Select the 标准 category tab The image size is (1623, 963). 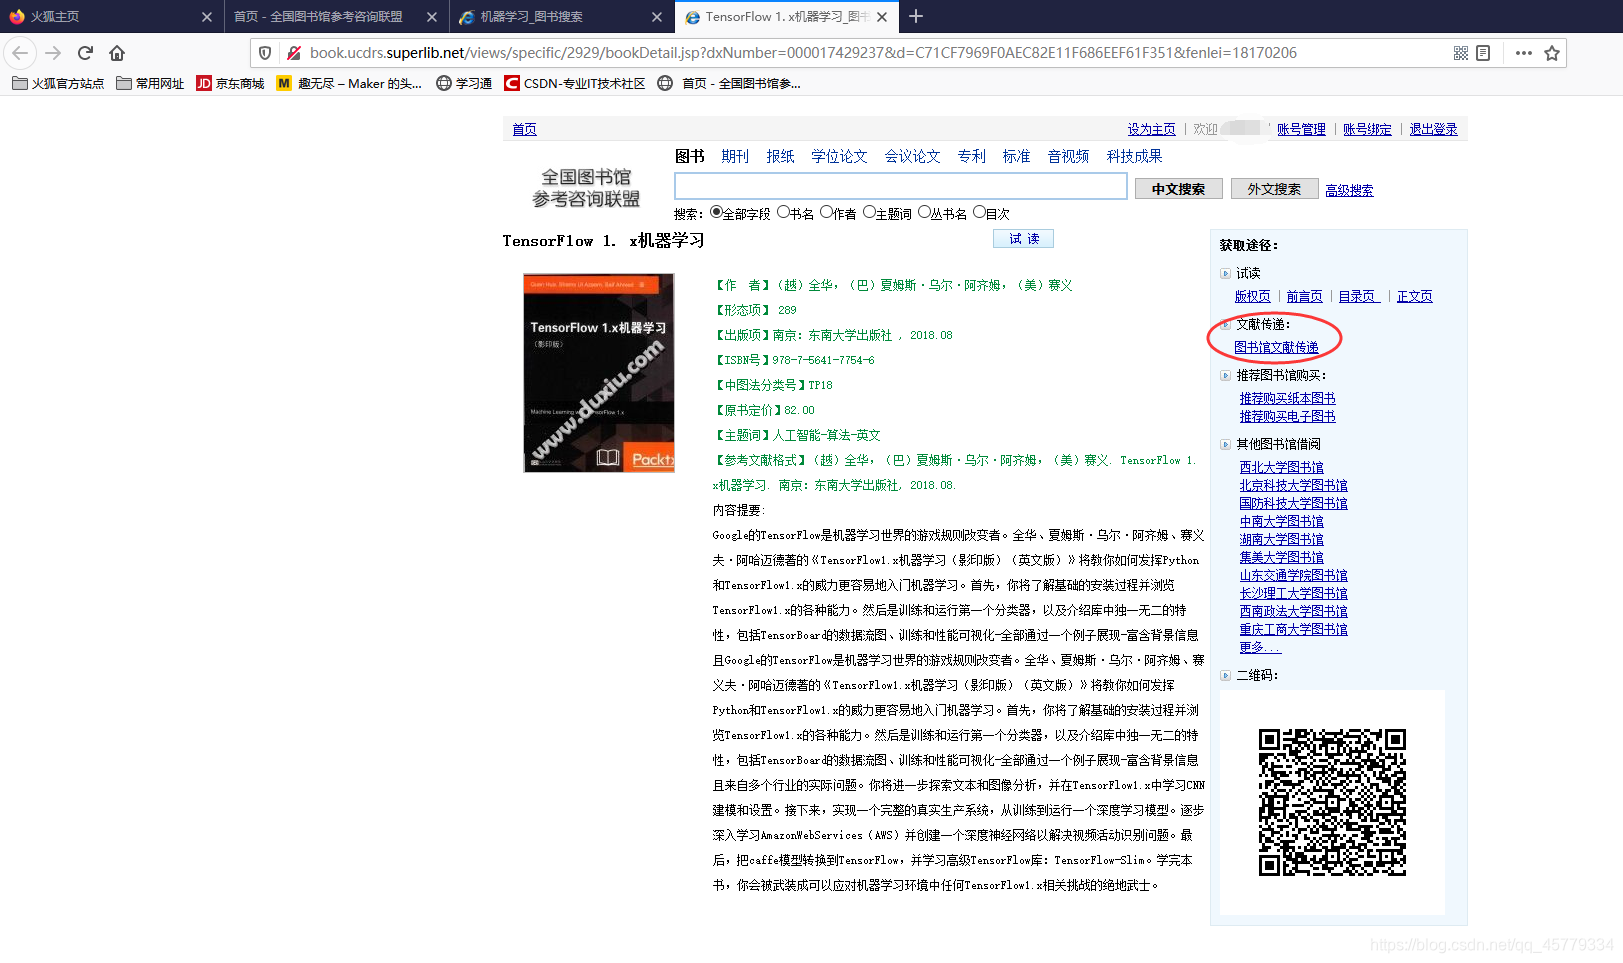[x=1016, y=156]
